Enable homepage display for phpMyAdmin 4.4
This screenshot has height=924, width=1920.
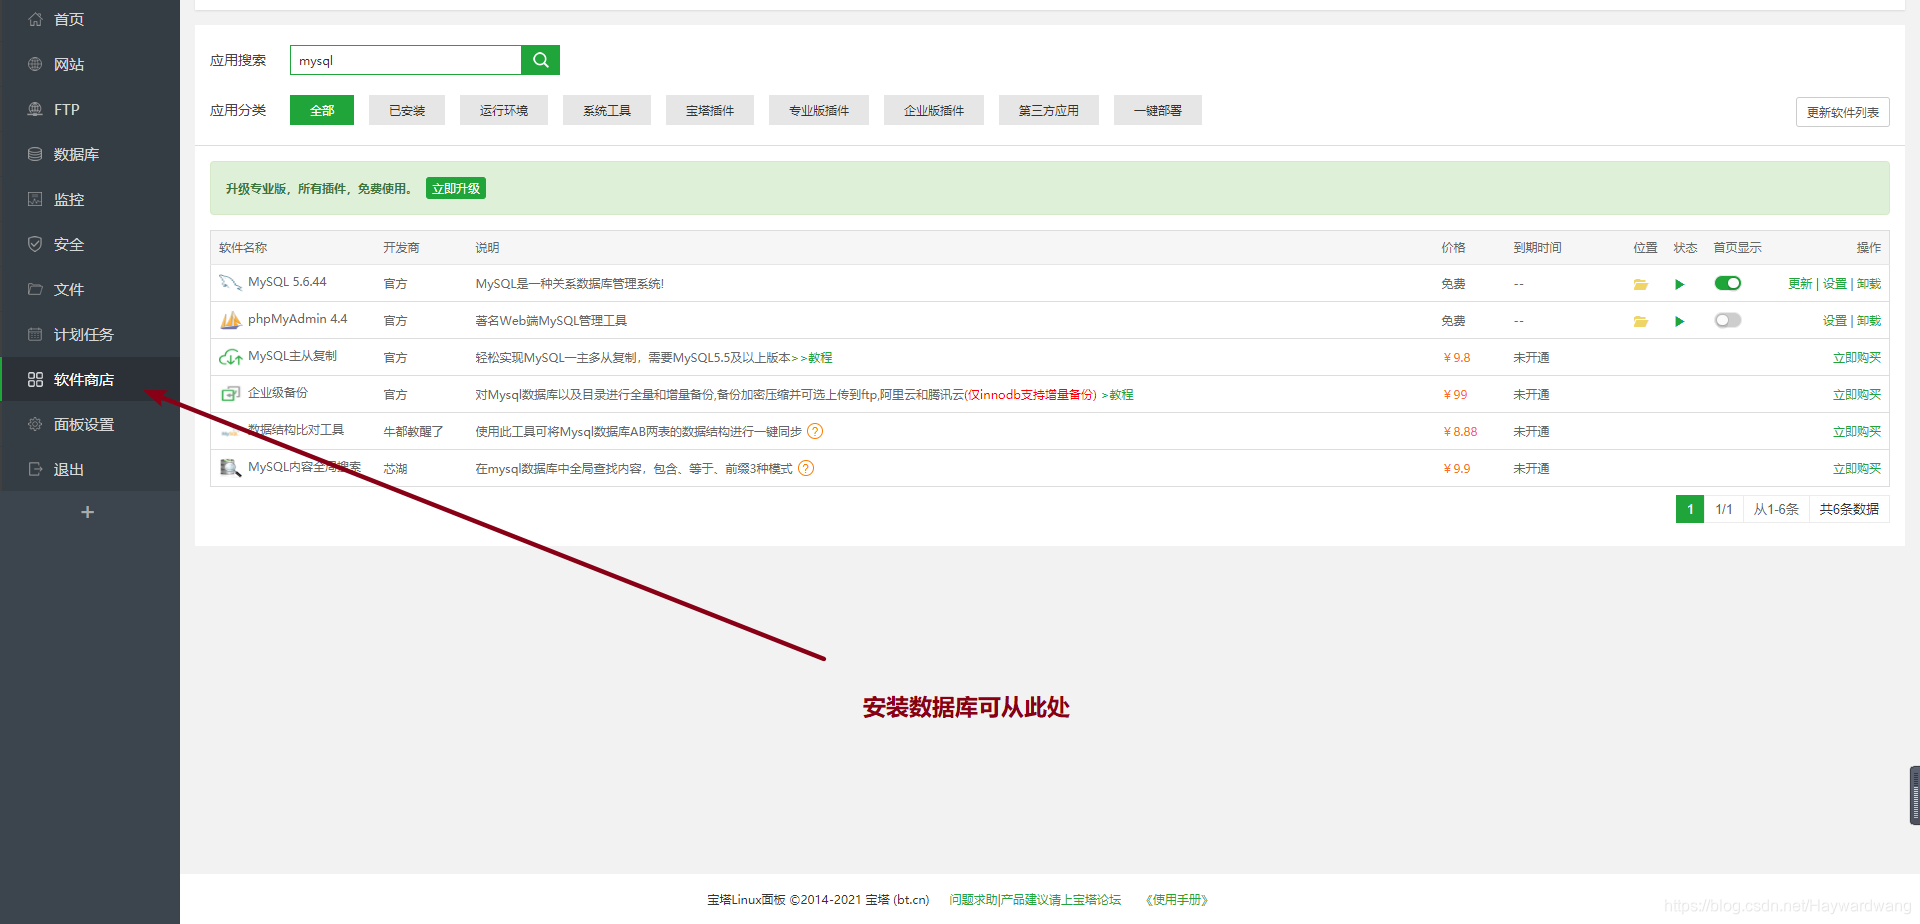coord(1728,320)
